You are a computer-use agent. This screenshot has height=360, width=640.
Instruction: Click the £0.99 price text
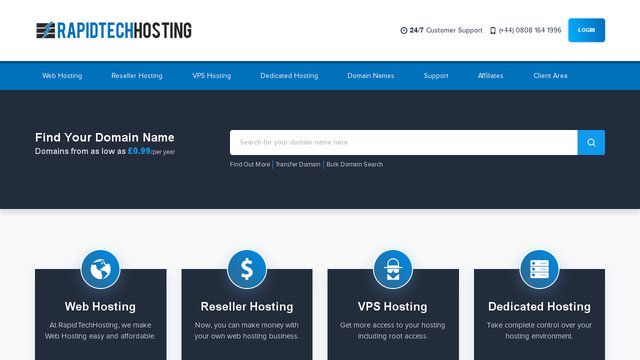(139, 151)
